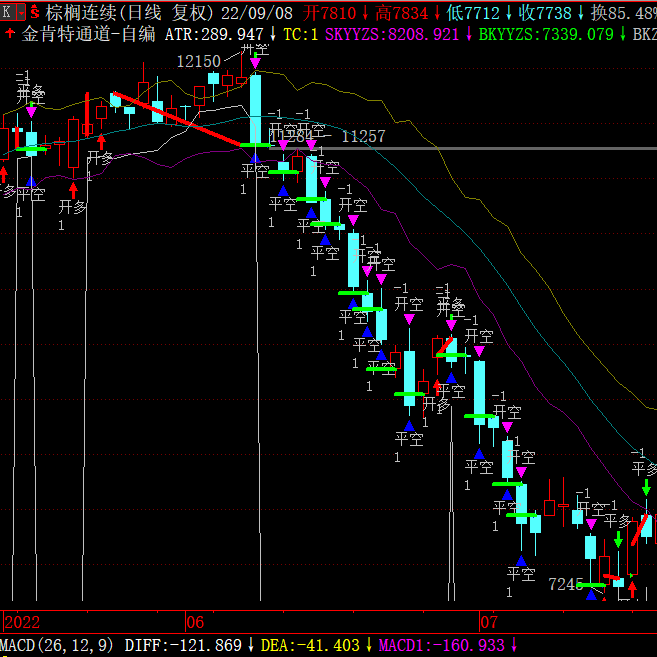Click the yellow TC:1 value
The width and height of the screenshot is (657, 657).
[300, 34]
